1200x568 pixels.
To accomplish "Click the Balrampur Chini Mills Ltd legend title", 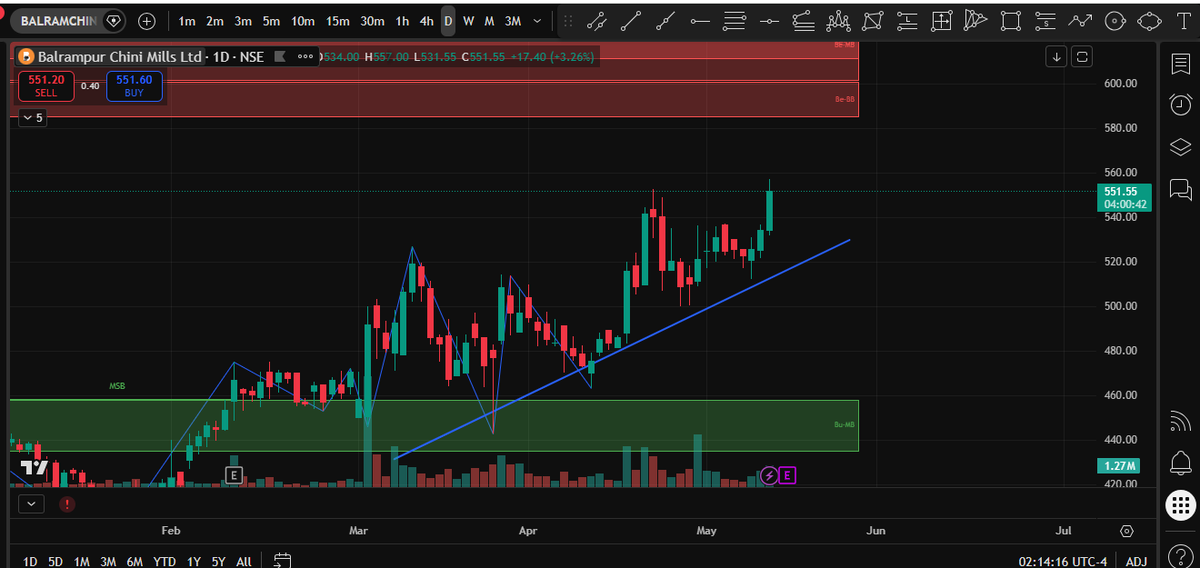I will click(x=120, y=57).
